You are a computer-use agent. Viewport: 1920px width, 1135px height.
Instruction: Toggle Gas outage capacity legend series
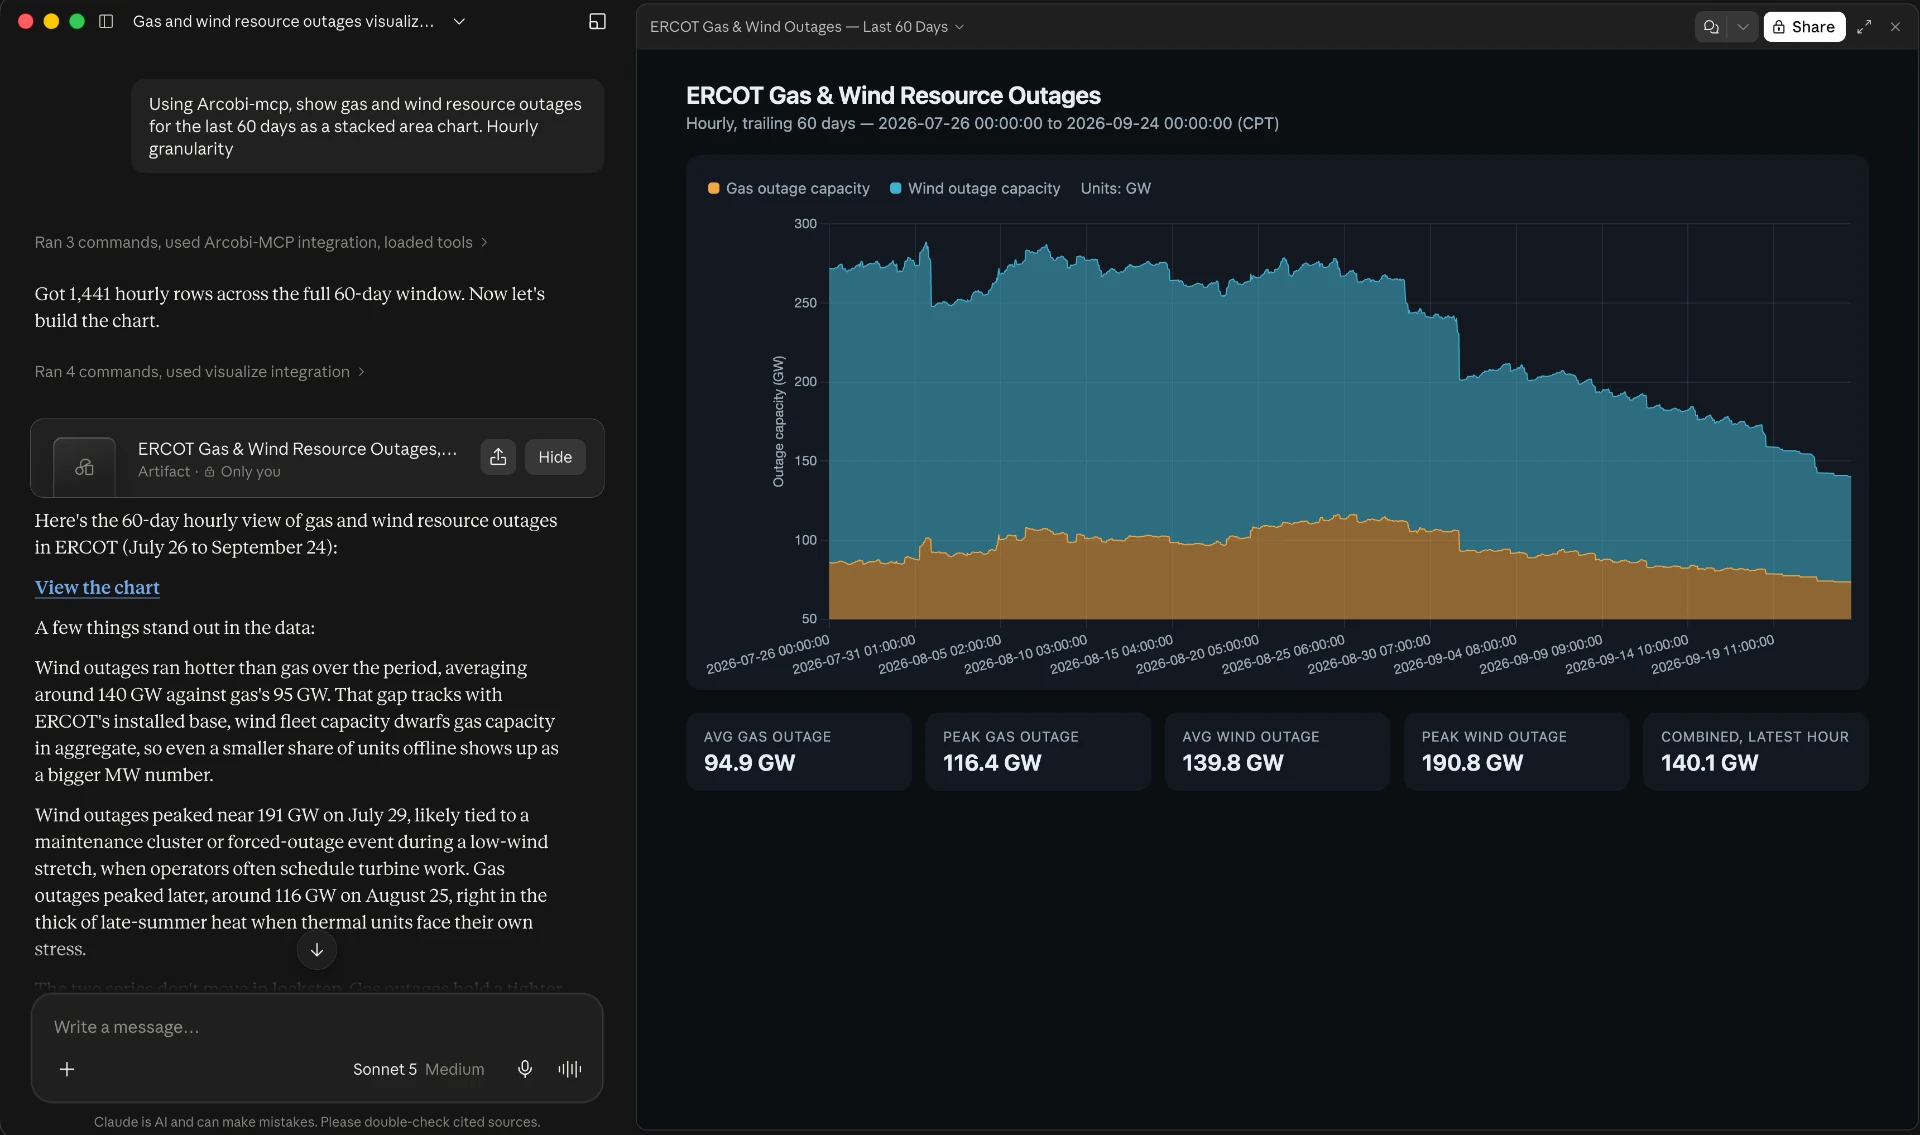pos(788,188)
